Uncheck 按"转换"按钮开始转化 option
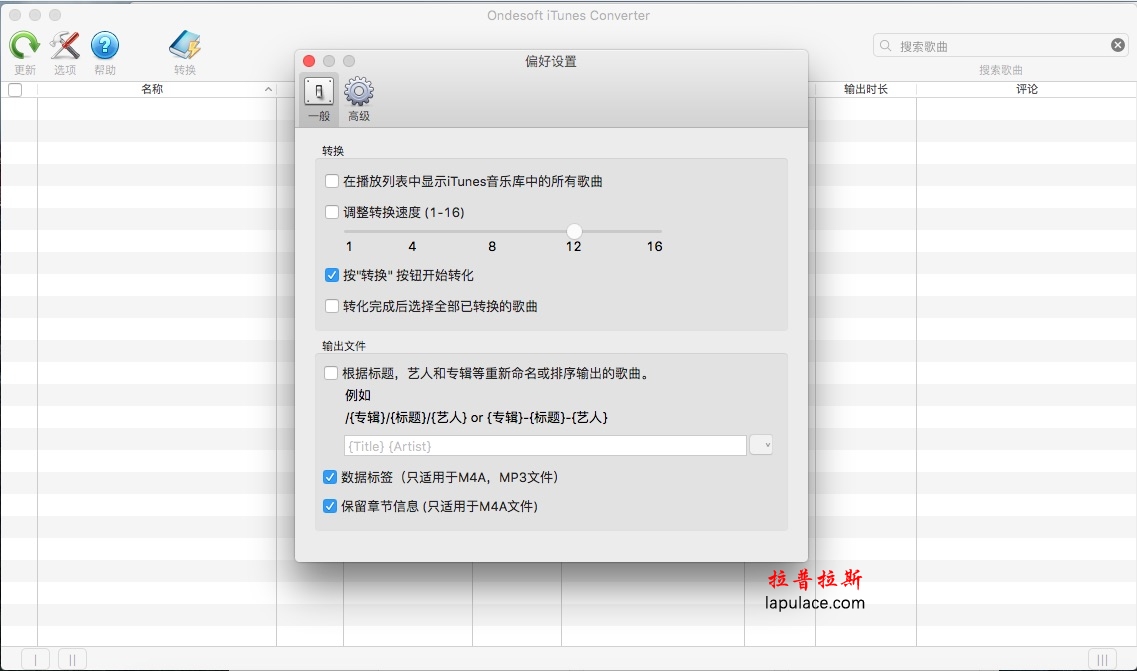 tap(331, 275)
